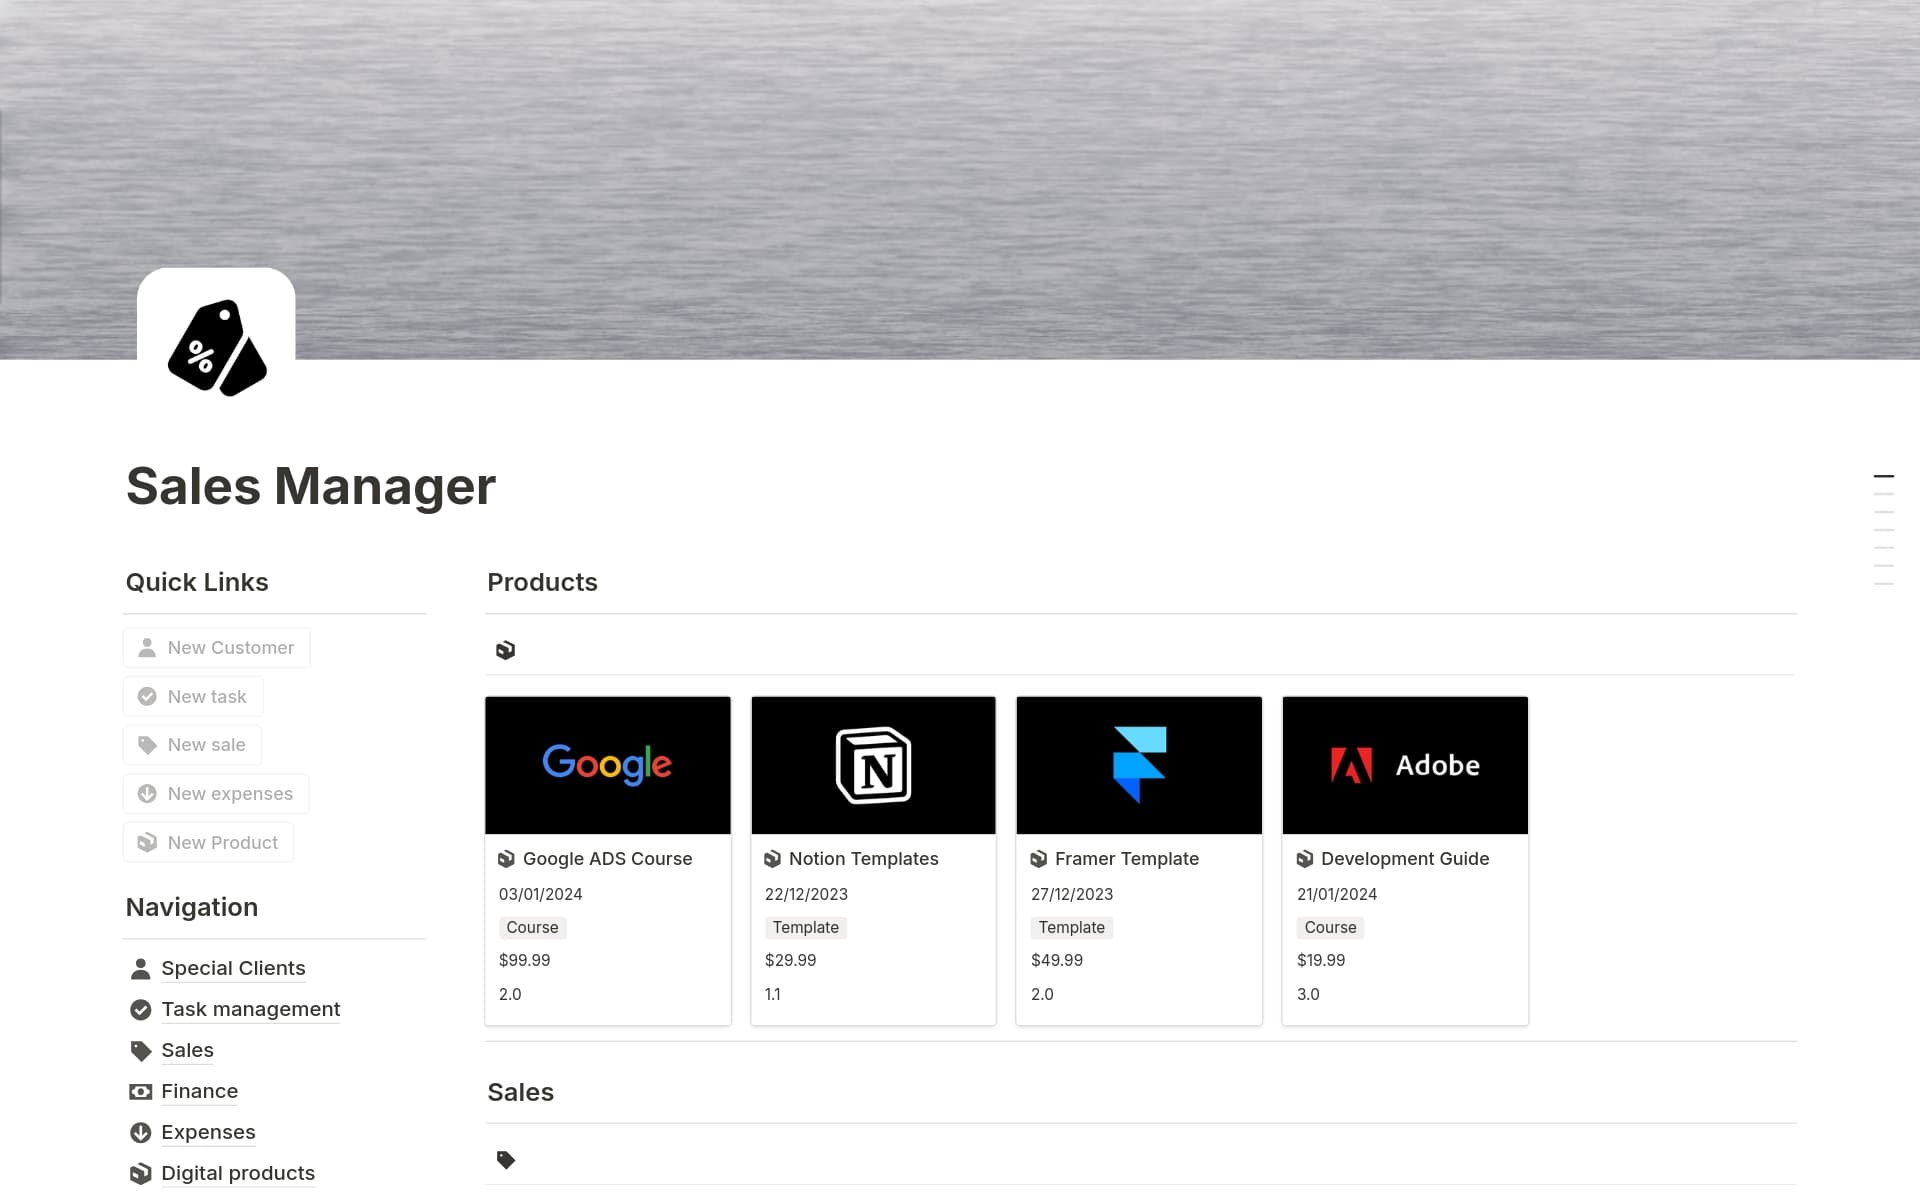Screen dimensions: 1920x1199
Task: Click the box icon beside Notion Templates title
Action: coord(772,858)
